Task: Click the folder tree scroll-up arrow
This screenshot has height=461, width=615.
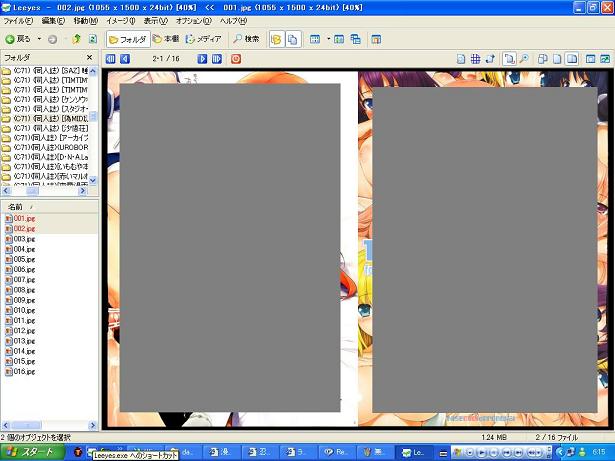Action: [93, 71]
